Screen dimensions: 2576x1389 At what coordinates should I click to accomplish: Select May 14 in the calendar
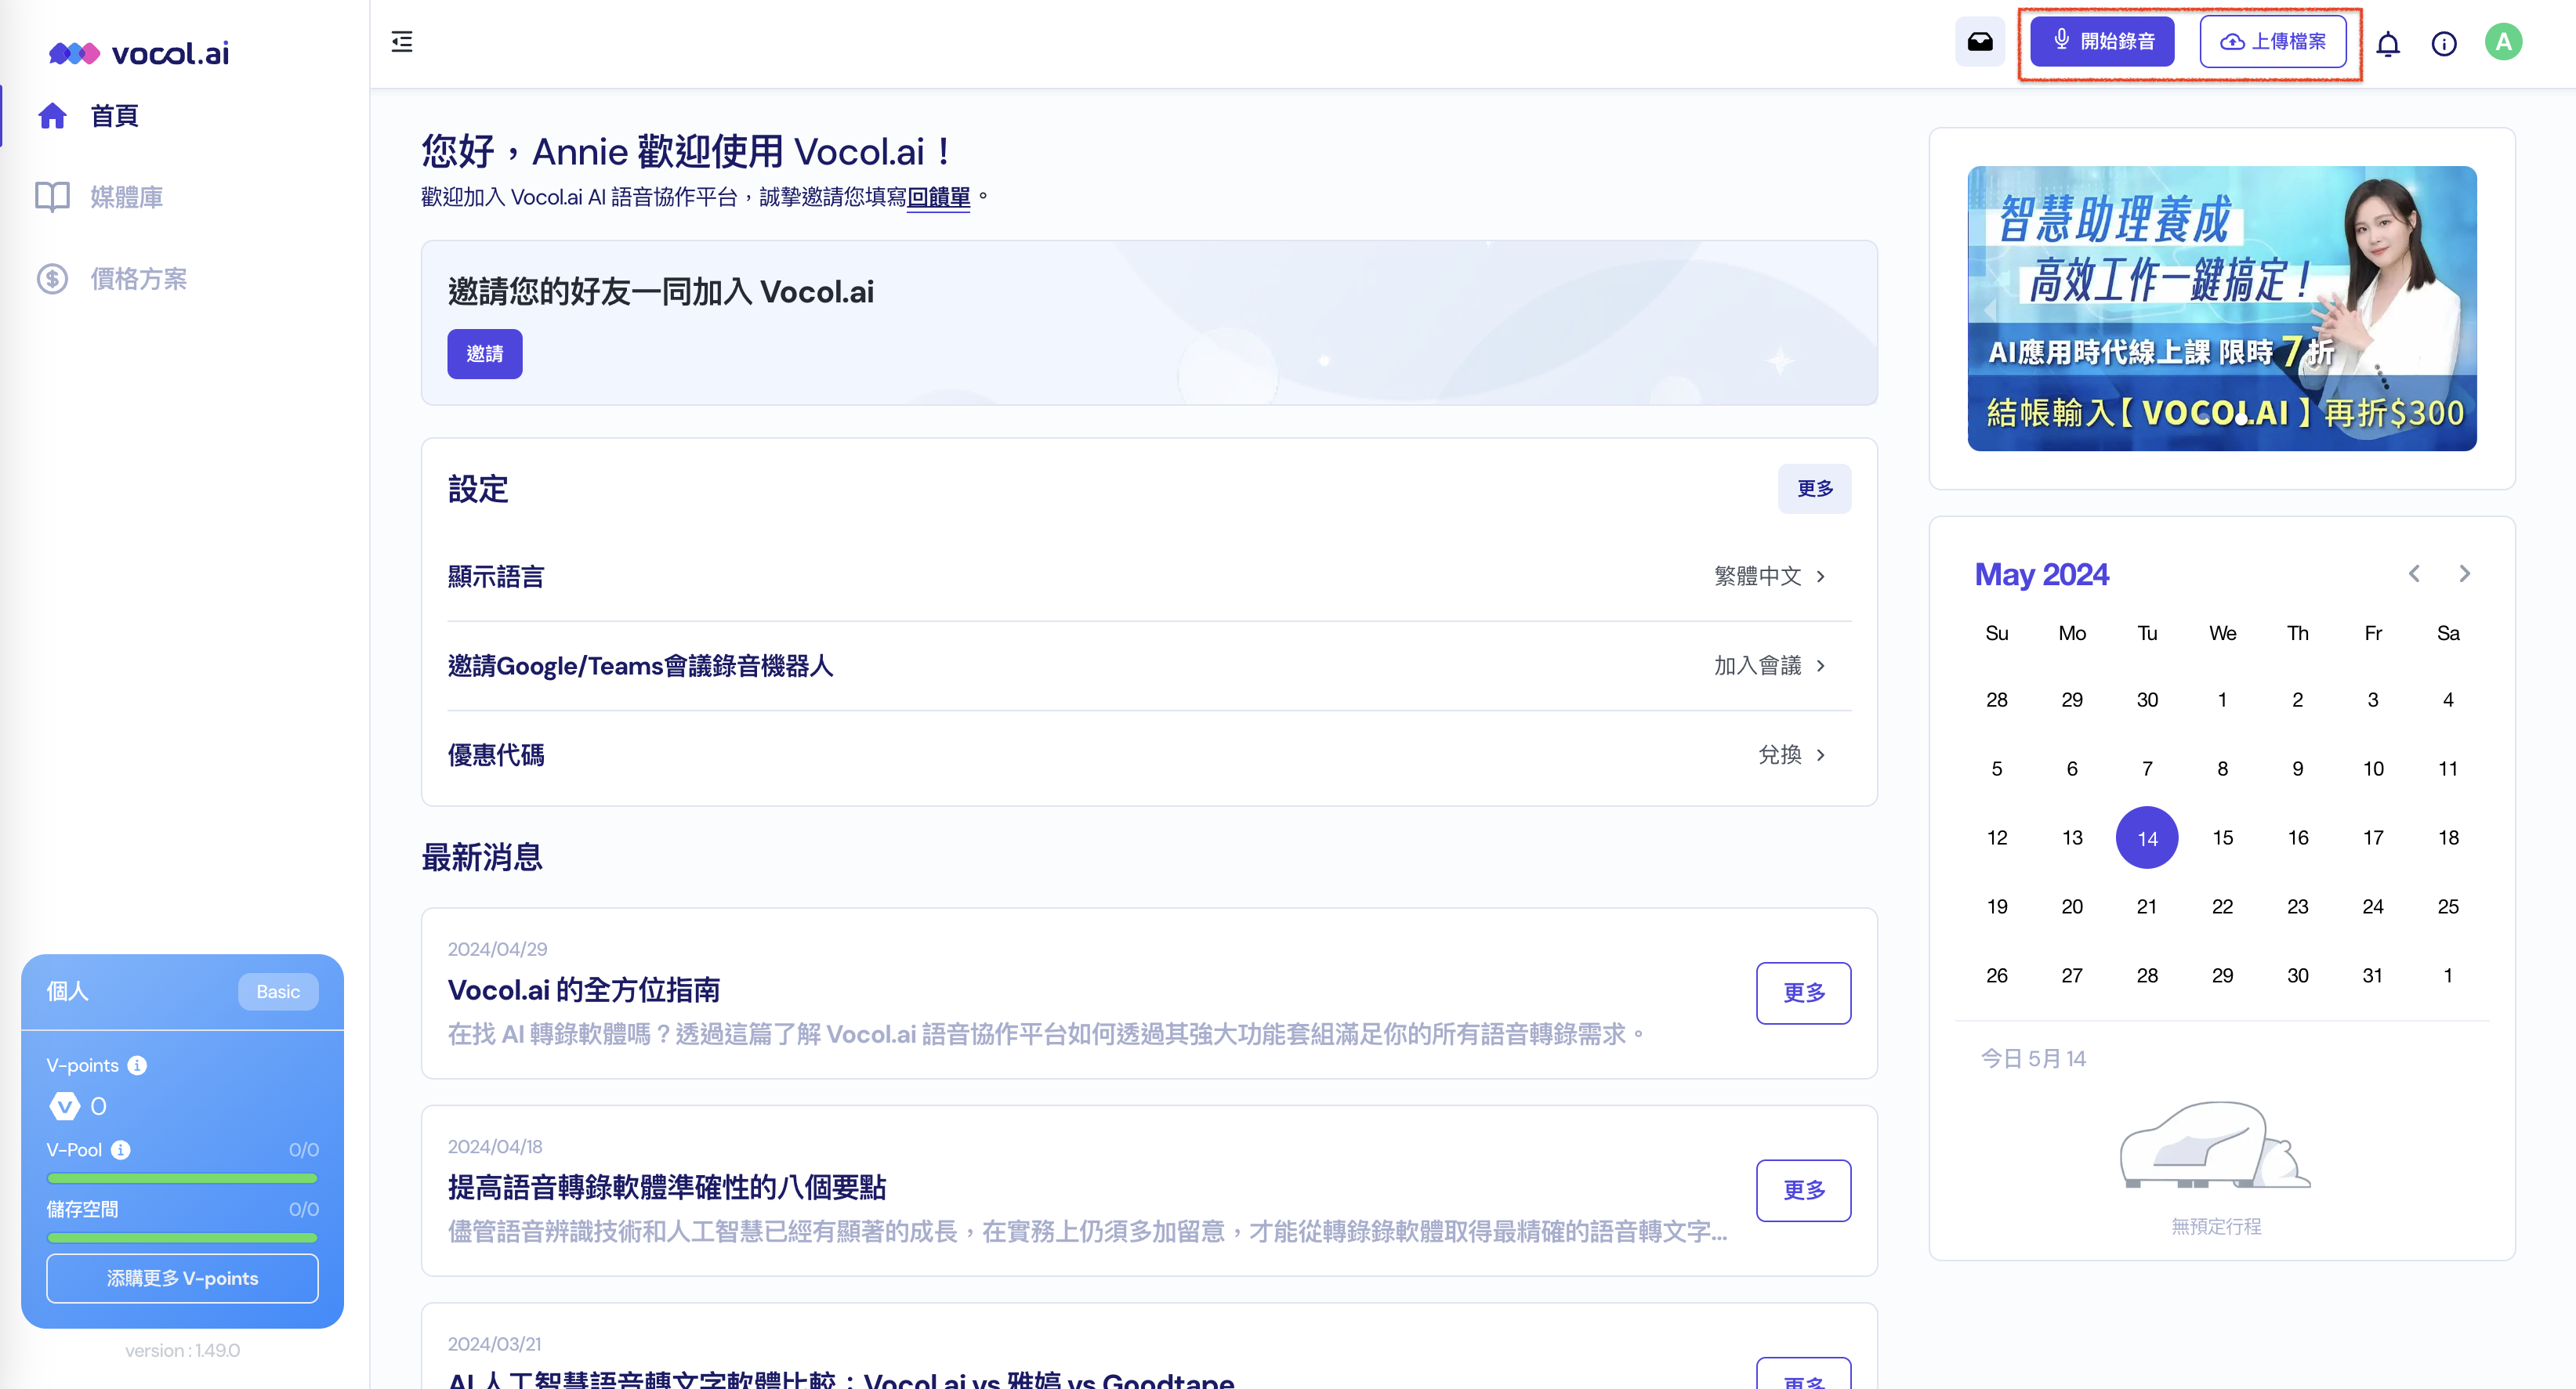click(x=2147, y=838)
